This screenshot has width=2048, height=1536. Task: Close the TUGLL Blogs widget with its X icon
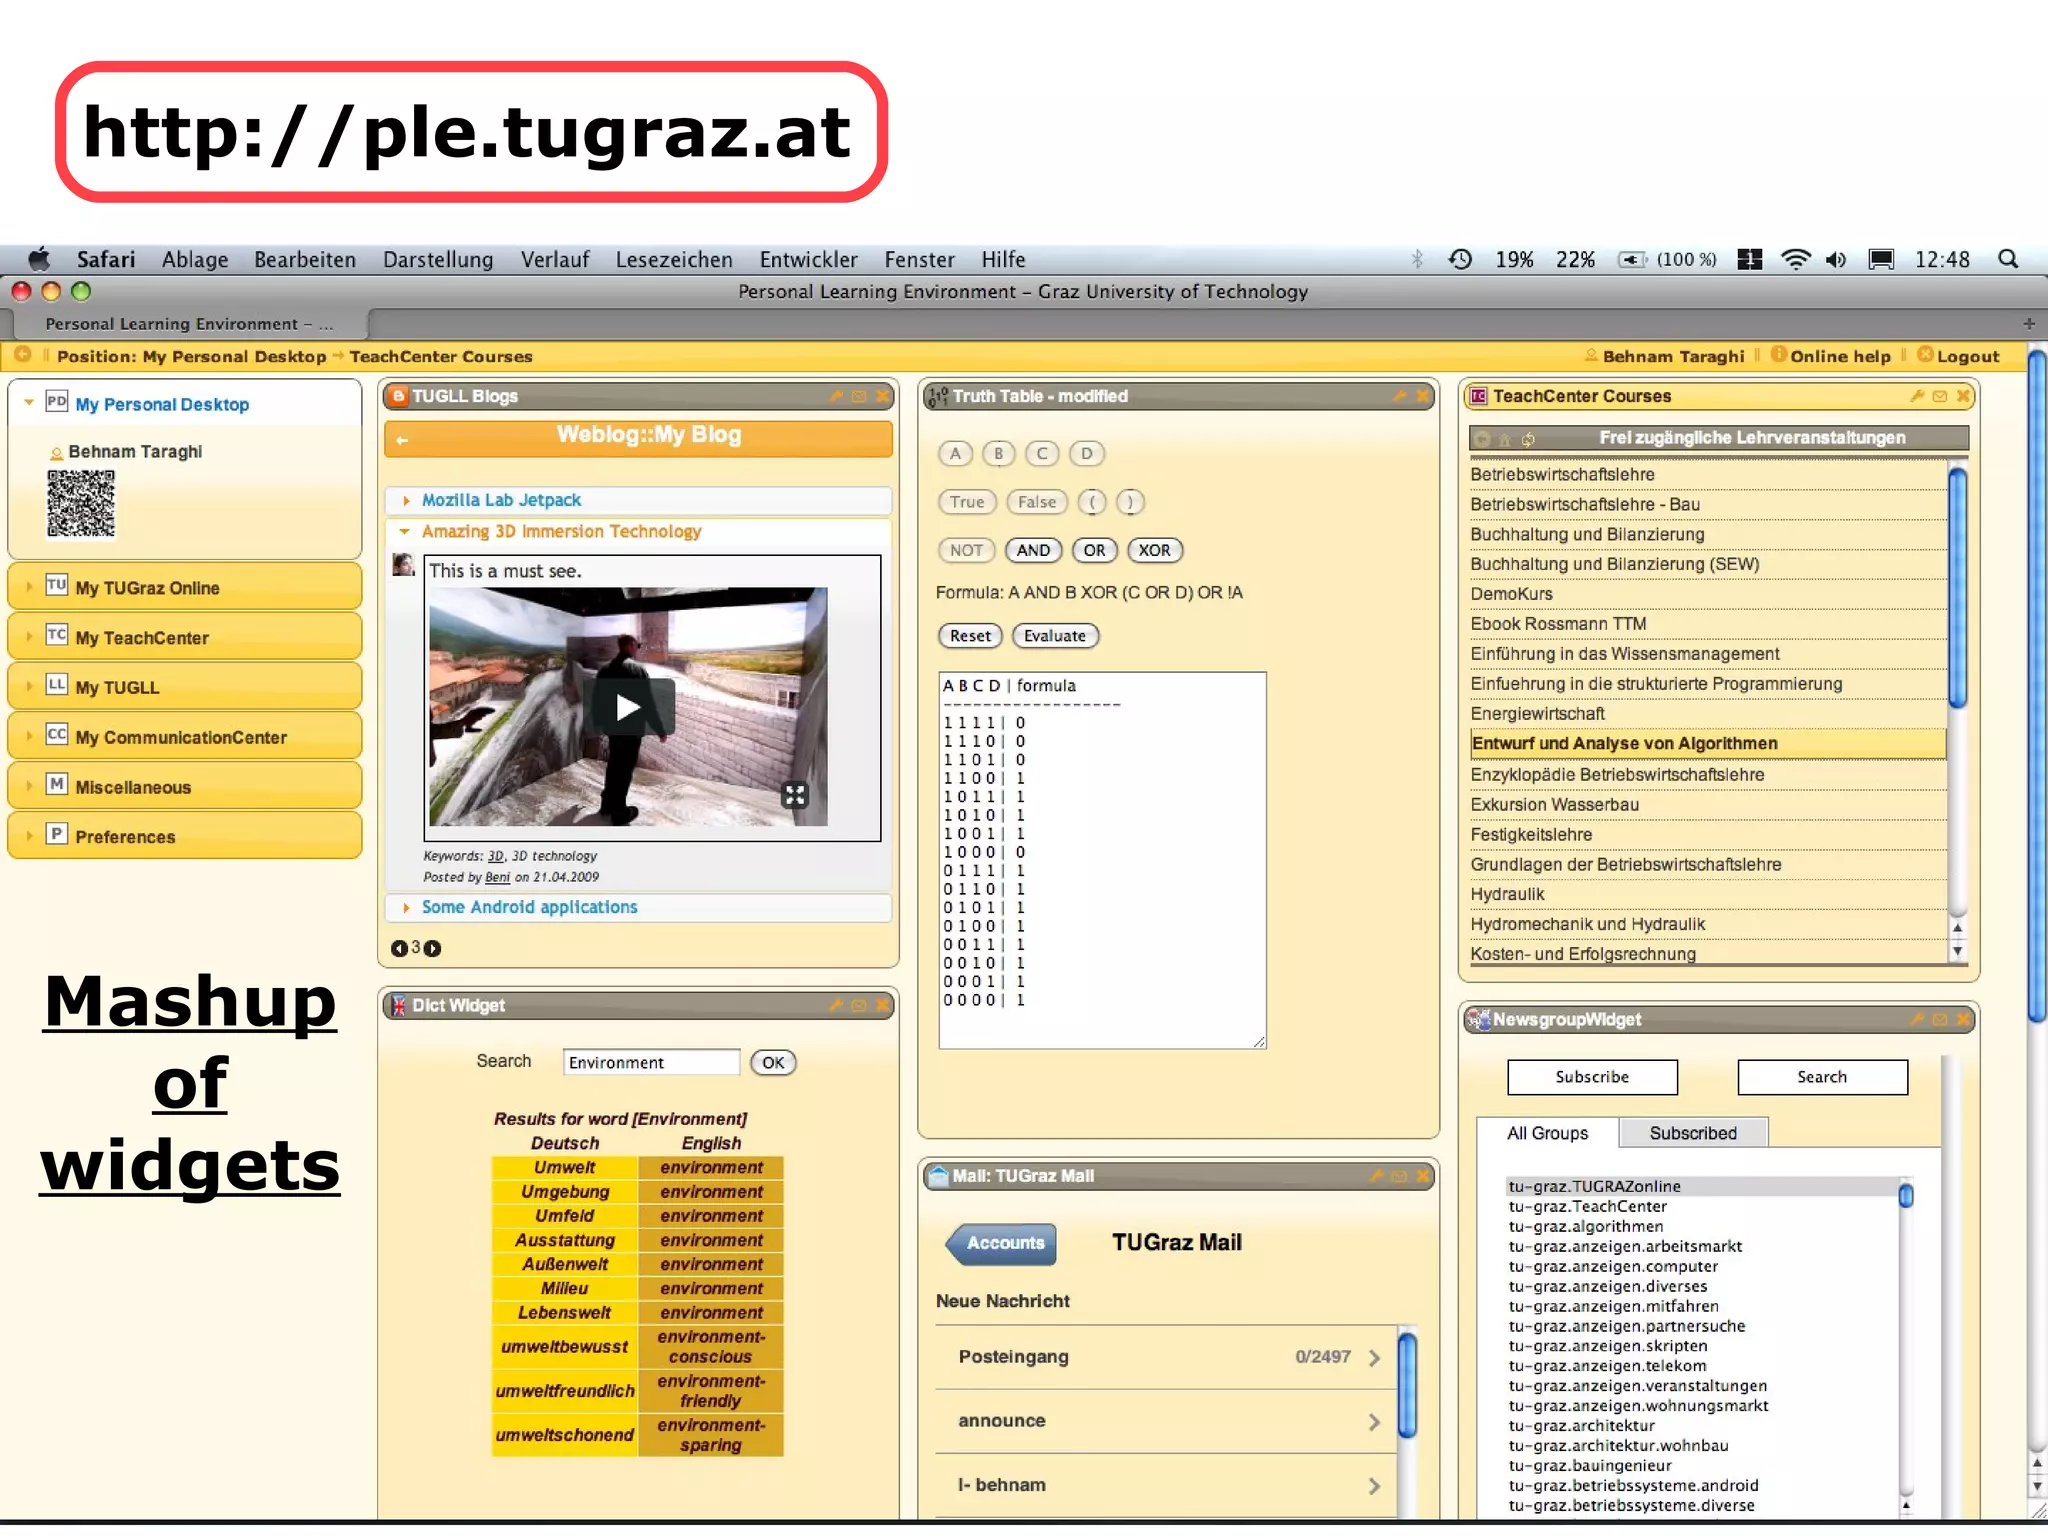pos(882,396)
